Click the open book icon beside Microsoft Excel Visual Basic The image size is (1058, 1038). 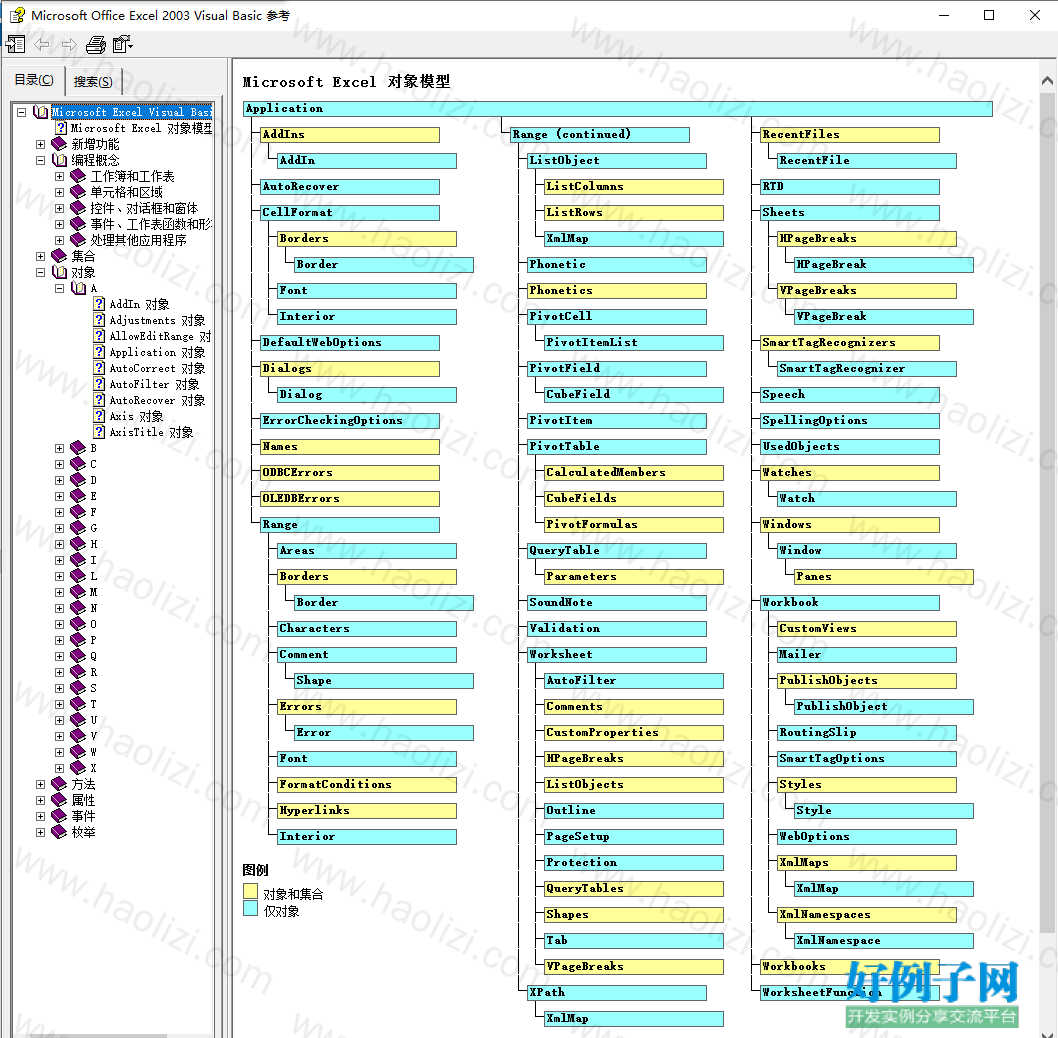click(41, 112)
